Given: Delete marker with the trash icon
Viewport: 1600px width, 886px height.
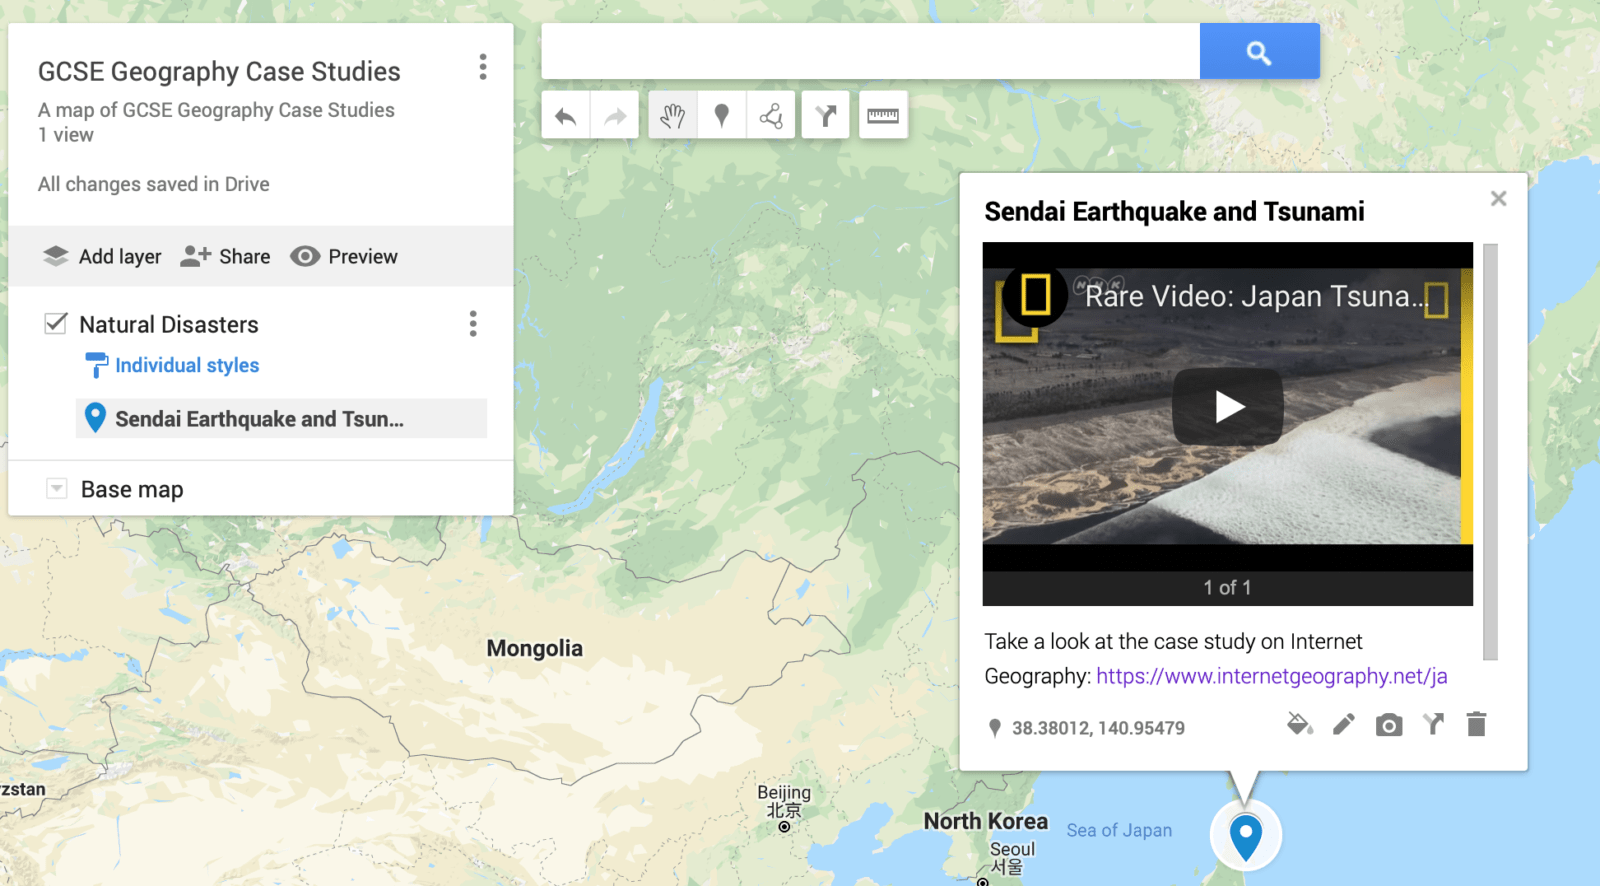Looking at the screenshot, I should pyautogui.click(x=1476, y=724).
